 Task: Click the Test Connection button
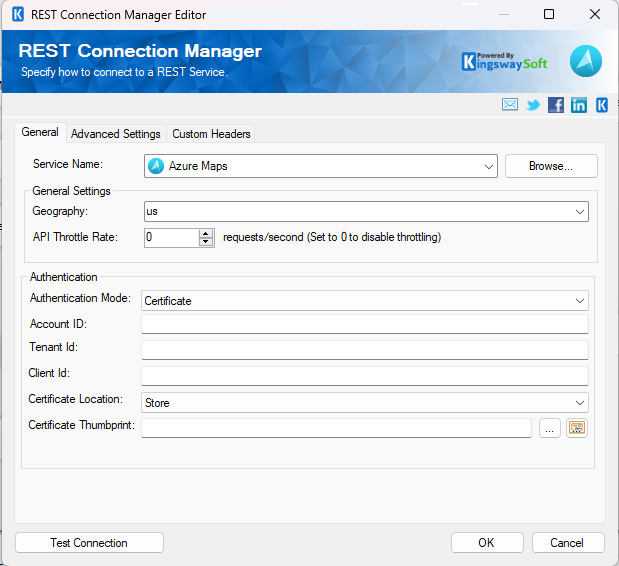(89, 543)
